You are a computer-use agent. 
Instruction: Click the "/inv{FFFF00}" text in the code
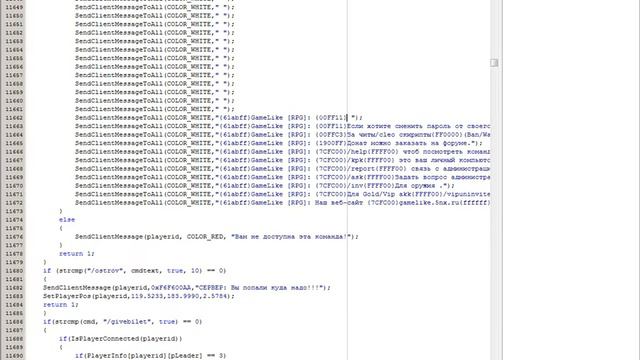tap(370, 186)
